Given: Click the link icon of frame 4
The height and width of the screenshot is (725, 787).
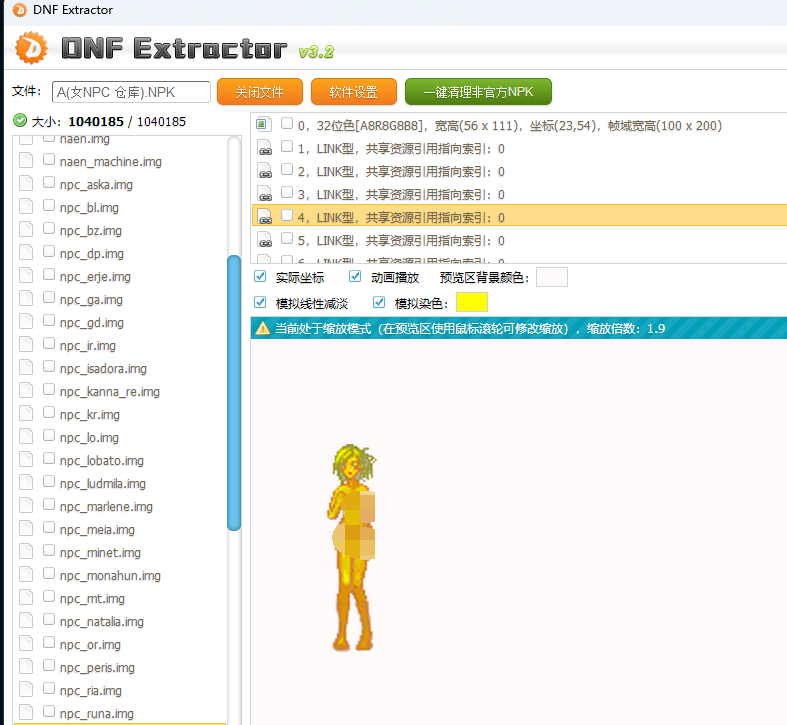Looking at the screenshot, I should [265, 216].
